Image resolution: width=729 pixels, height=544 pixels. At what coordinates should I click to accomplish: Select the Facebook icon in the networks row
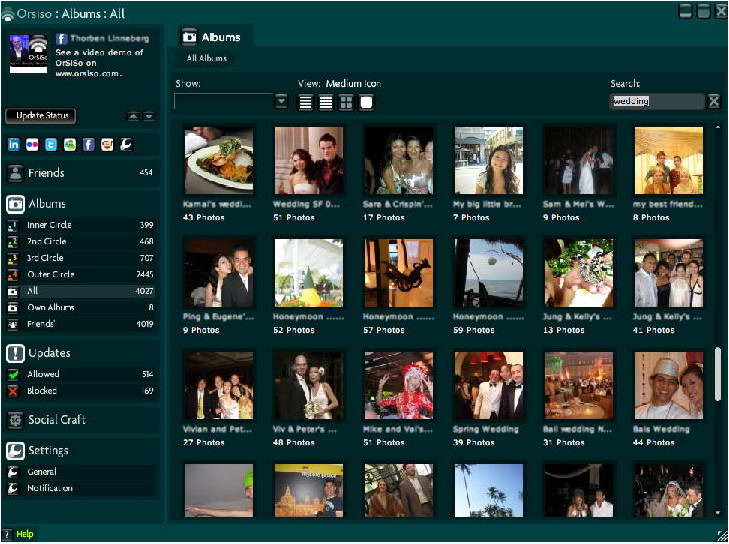pos(88,144)
